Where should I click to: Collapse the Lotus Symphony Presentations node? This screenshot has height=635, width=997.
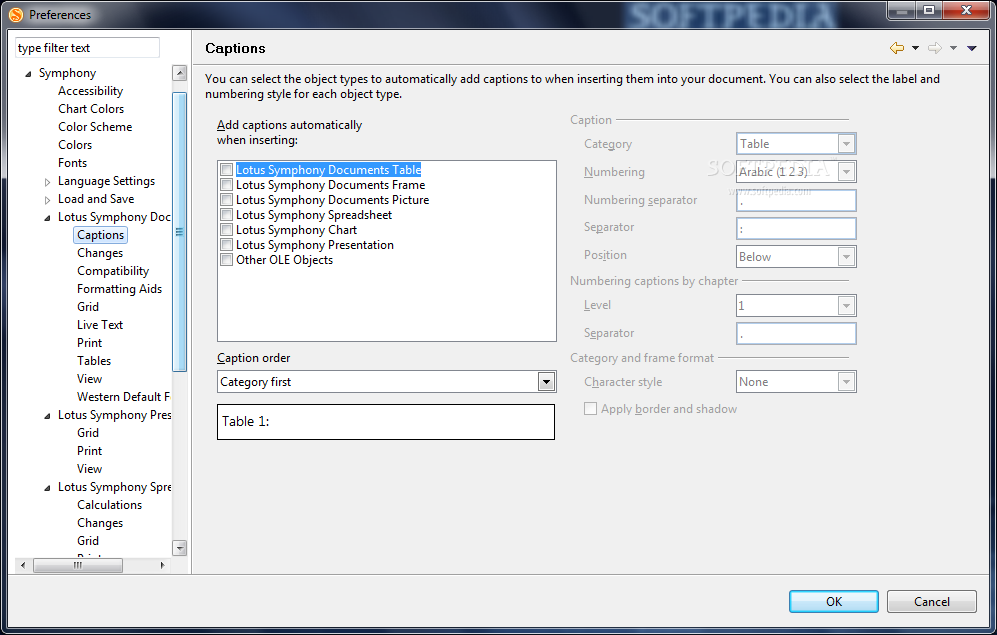(x=47, y=416)
